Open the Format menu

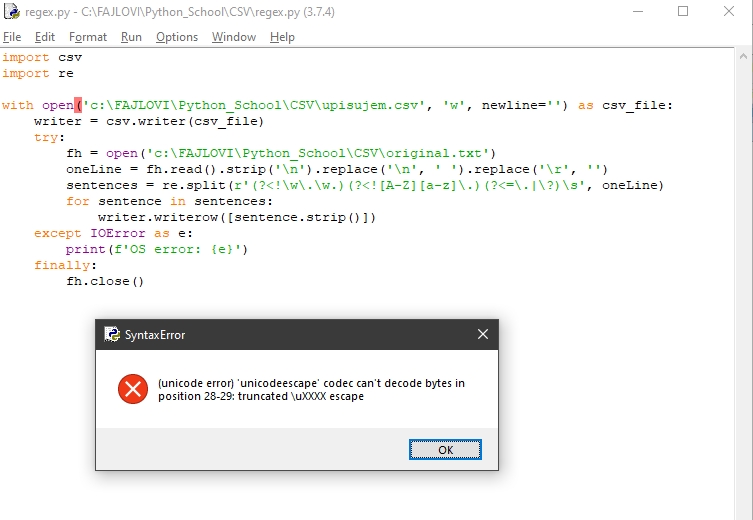(88, 37)
